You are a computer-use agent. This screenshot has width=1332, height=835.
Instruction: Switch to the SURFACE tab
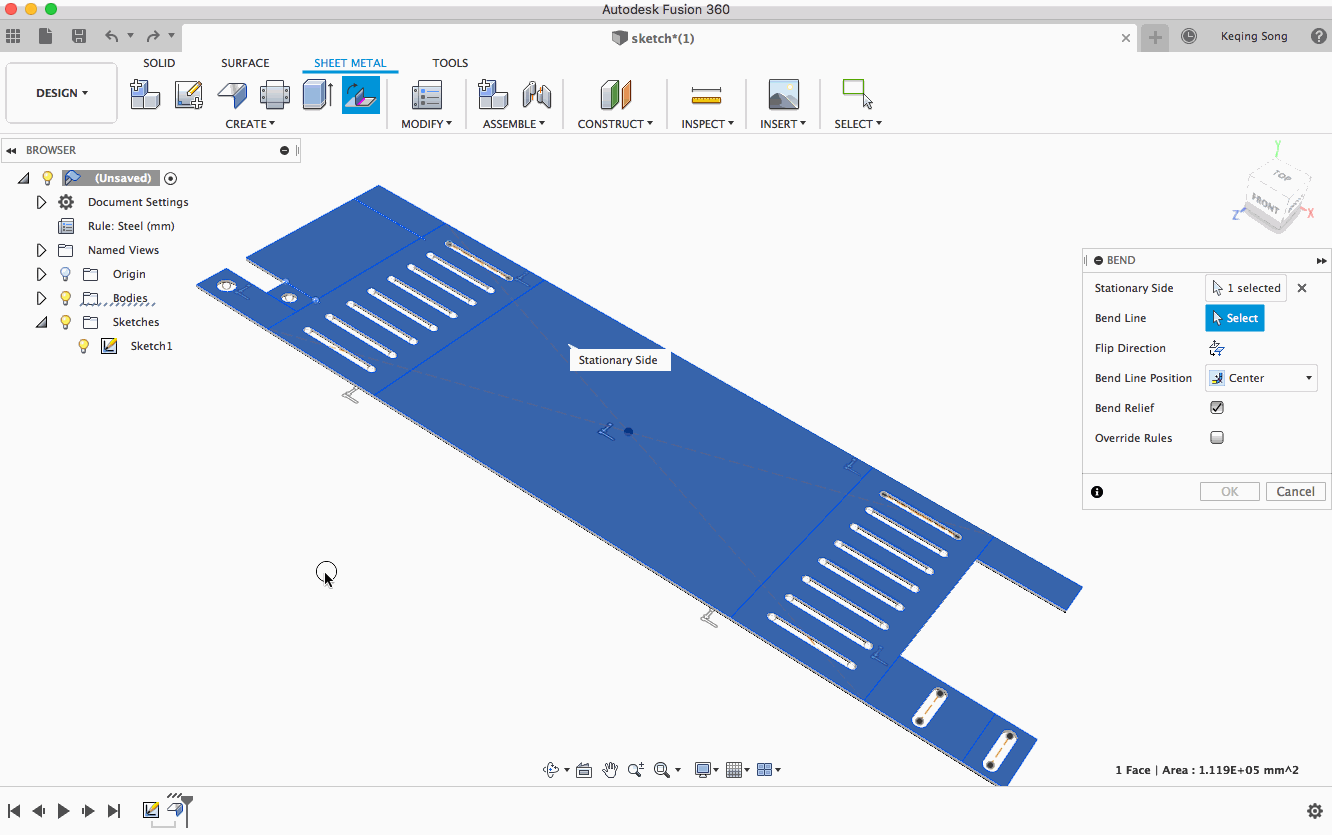(245, 63)
